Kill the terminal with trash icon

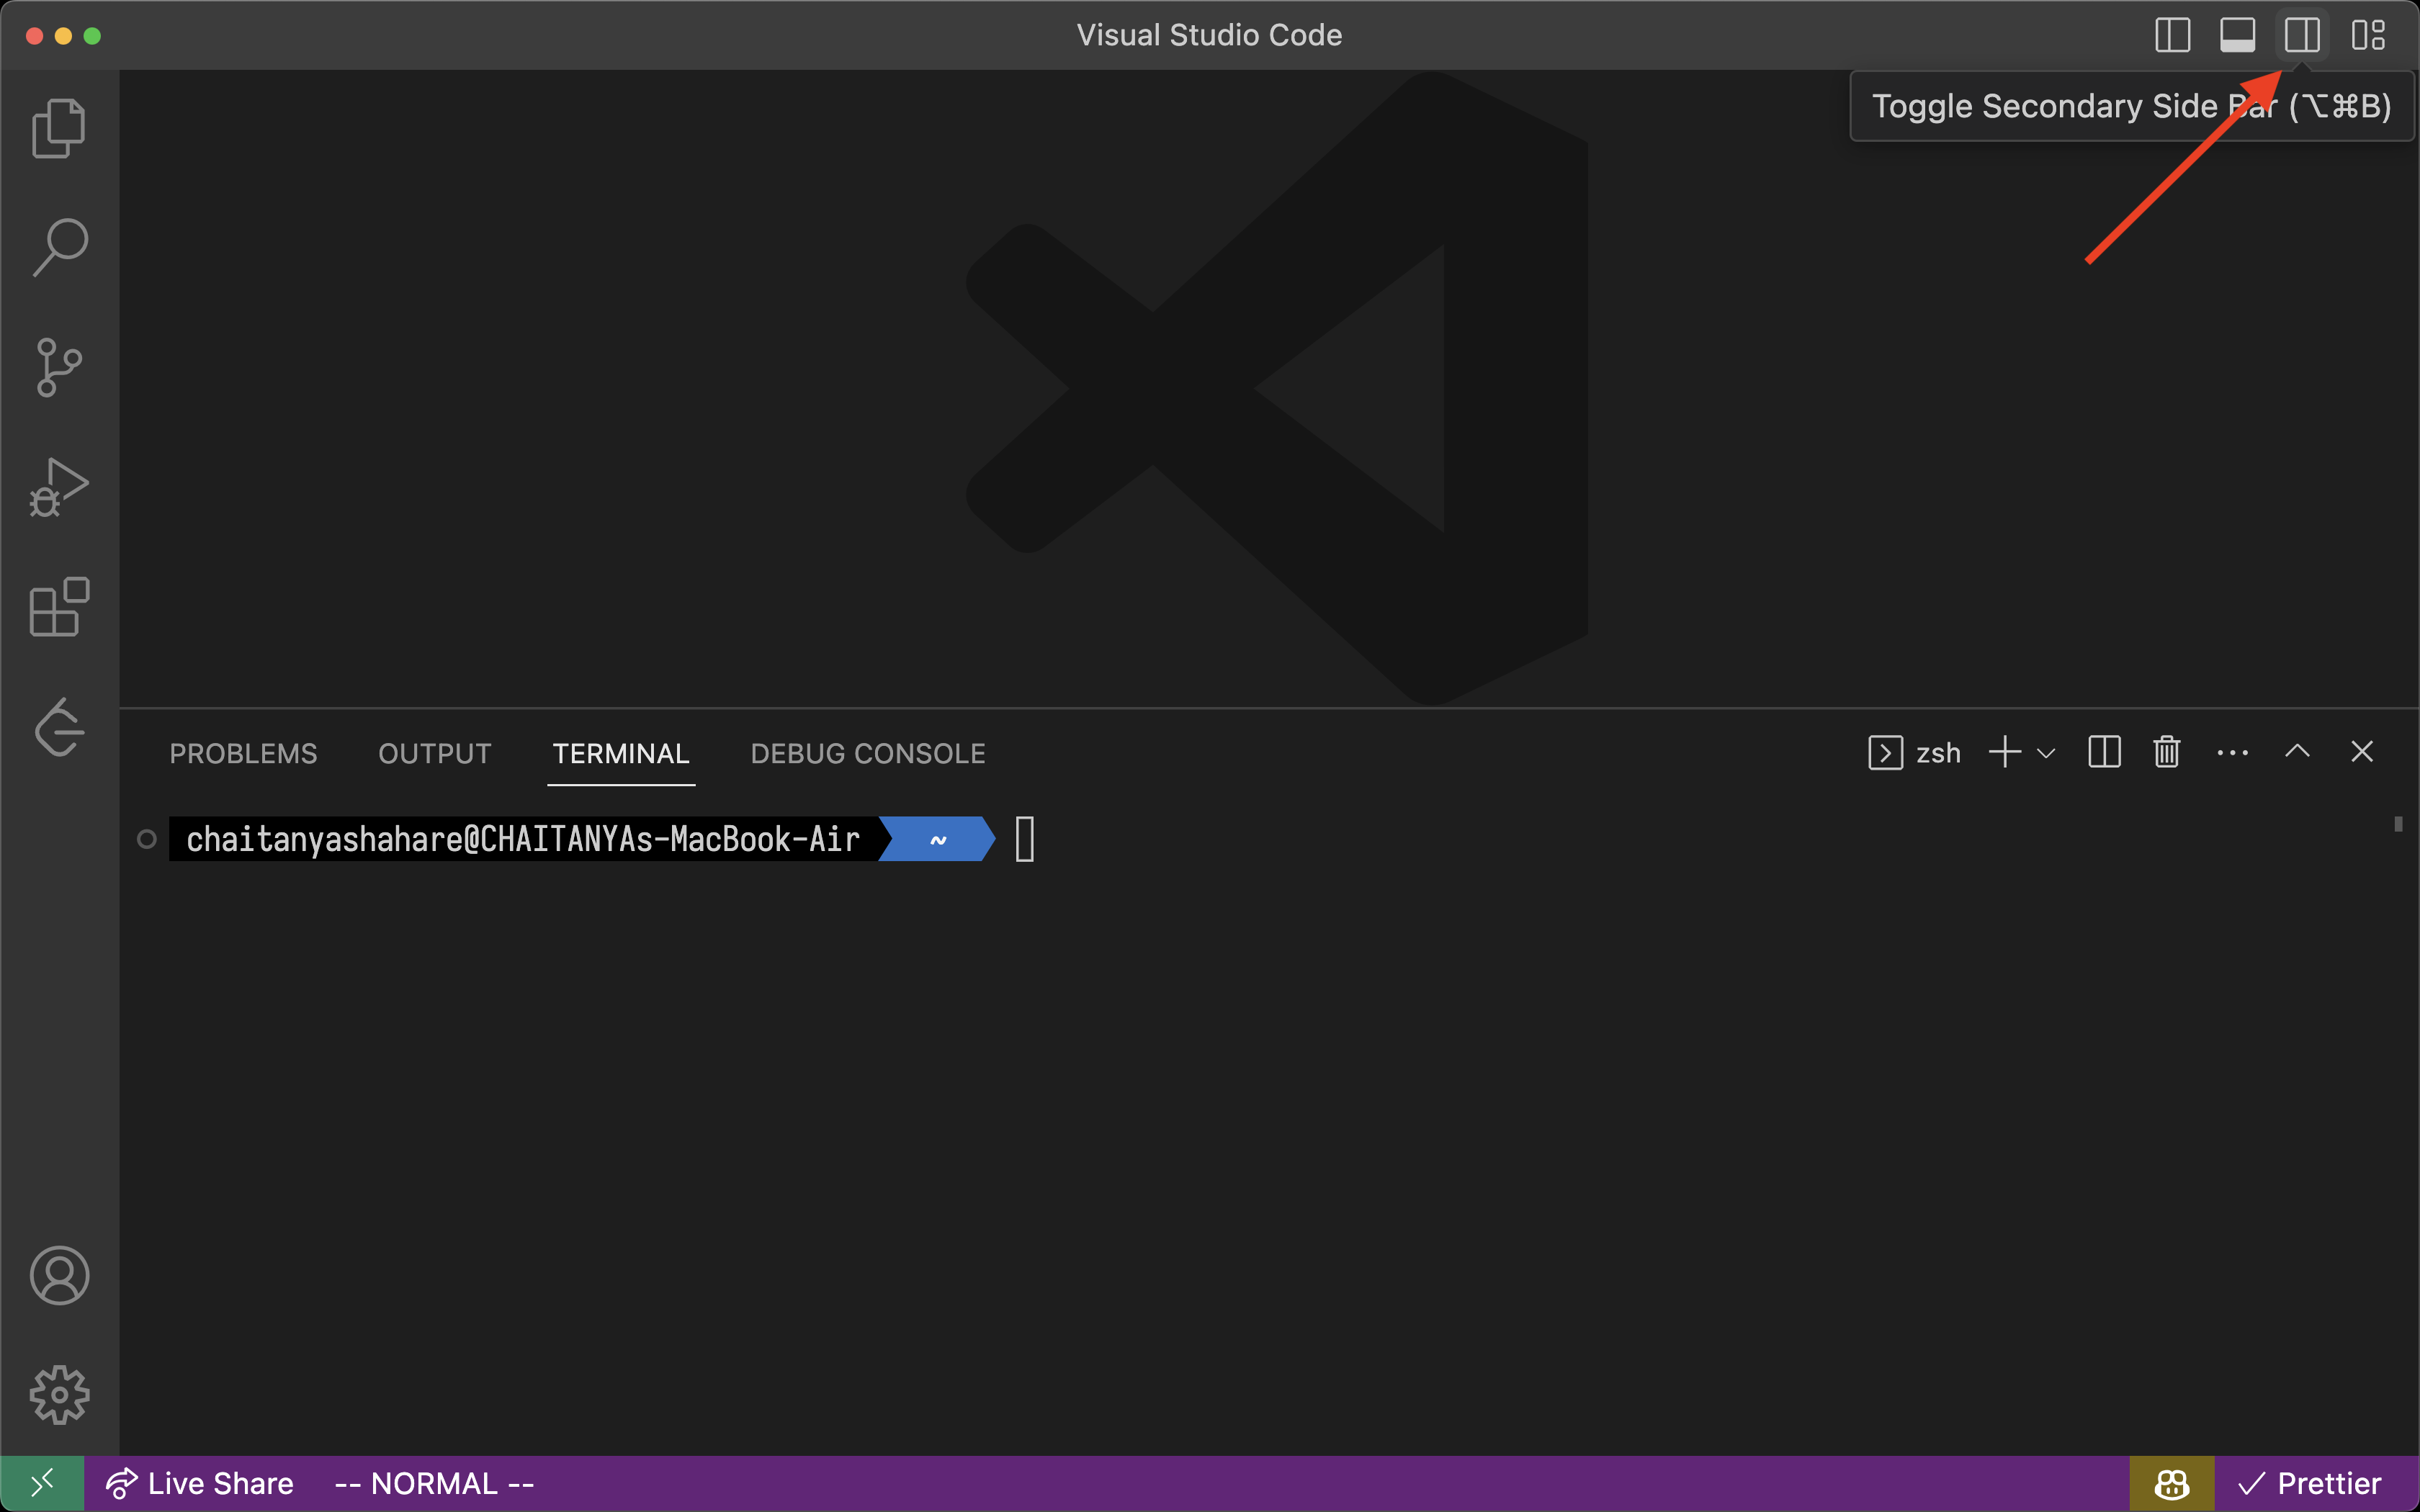coord(2167,752)
